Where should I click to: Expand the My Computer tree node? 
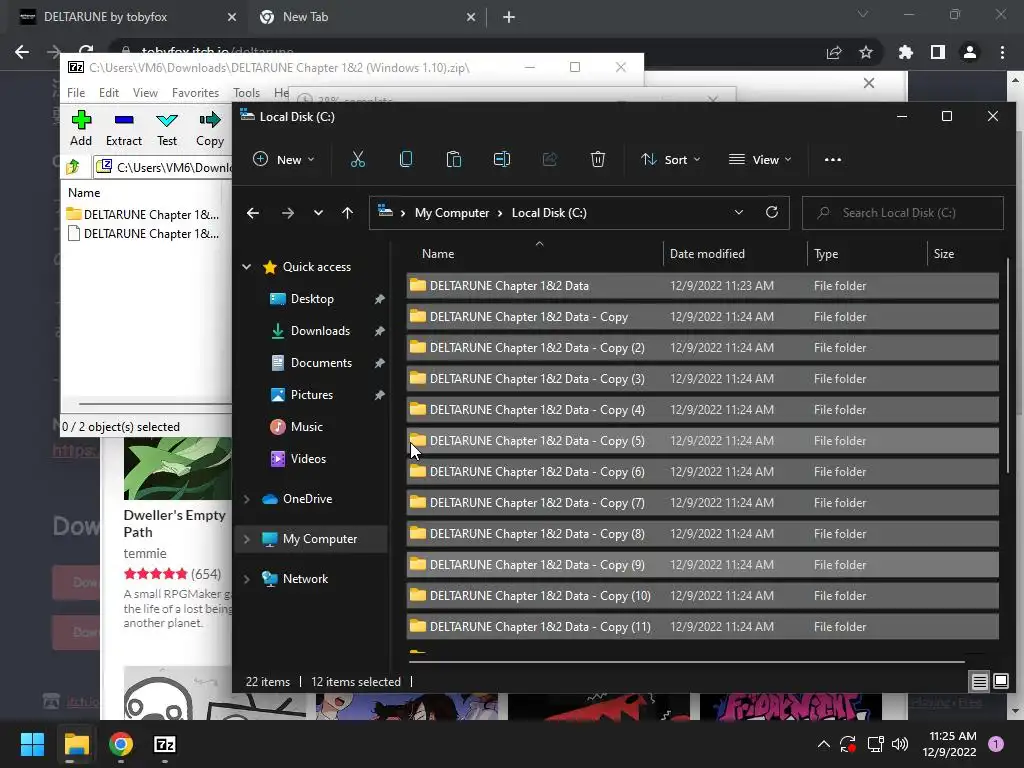click(247, 539)
